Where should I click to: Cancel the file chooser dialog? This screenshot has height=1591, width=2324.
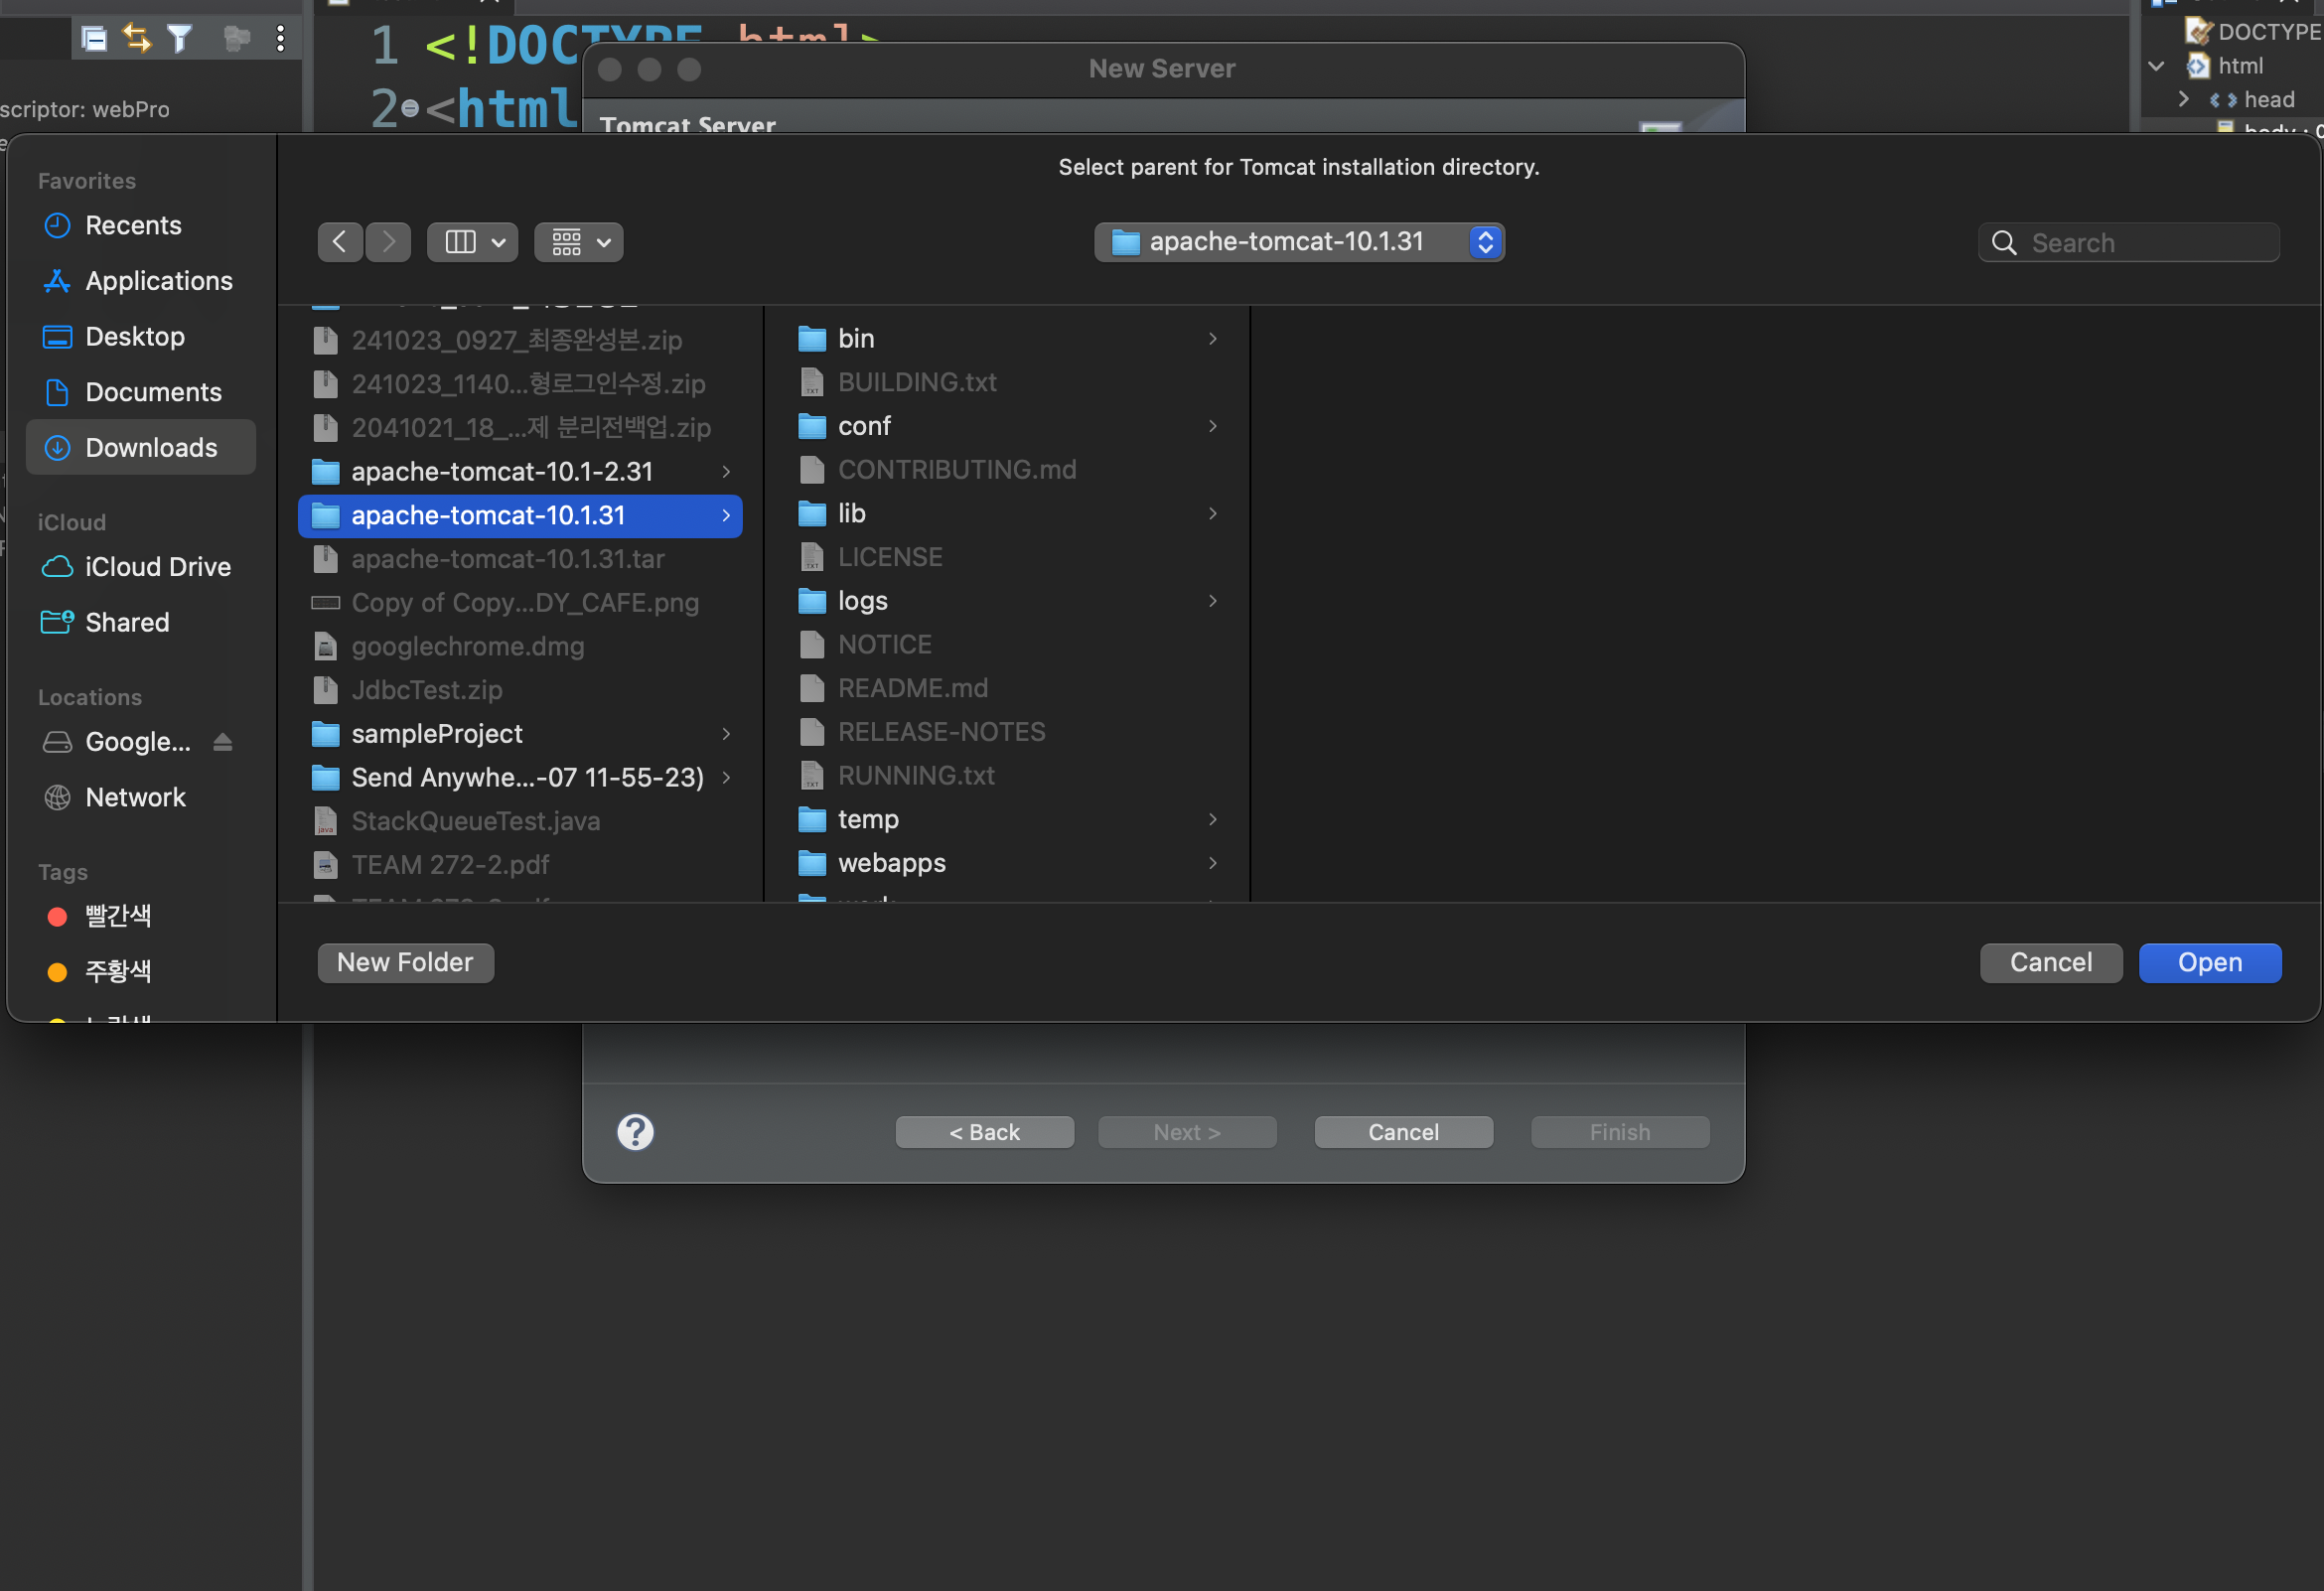point(2051,963)
